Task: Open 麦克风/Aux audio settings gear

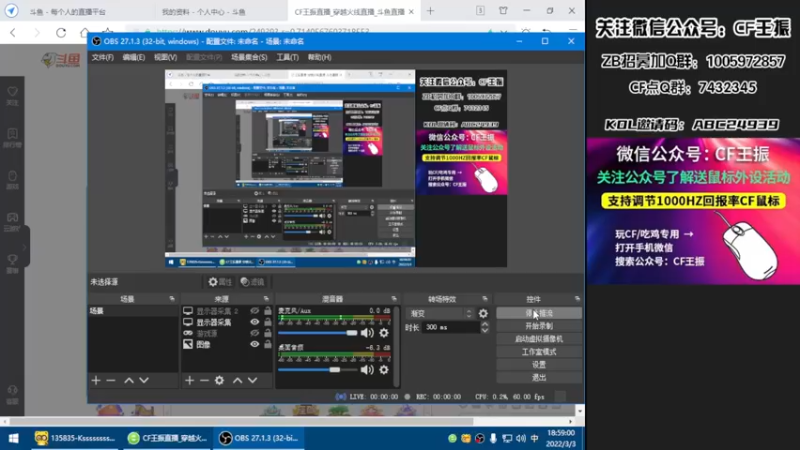Action: (384, 333)
